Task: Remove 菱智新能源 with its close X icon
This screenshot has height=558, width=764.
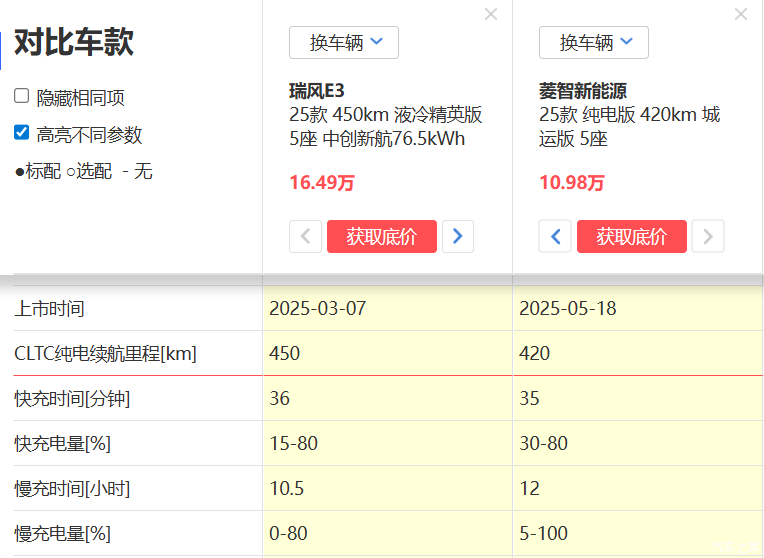Action: 741,14
